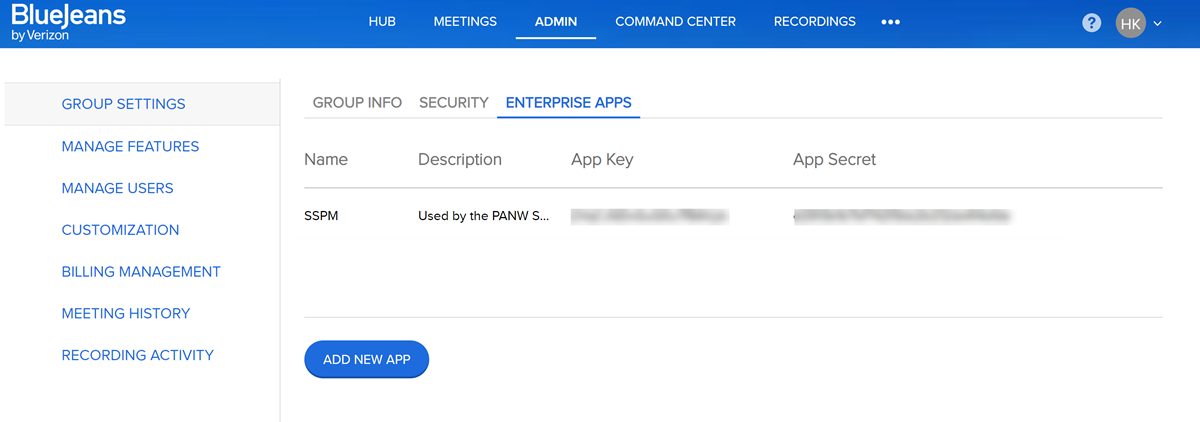Screen dimensions: 1200x422
Task: View MEETING HISTORY from the sidebar
Action: click(x=125, y=313)
